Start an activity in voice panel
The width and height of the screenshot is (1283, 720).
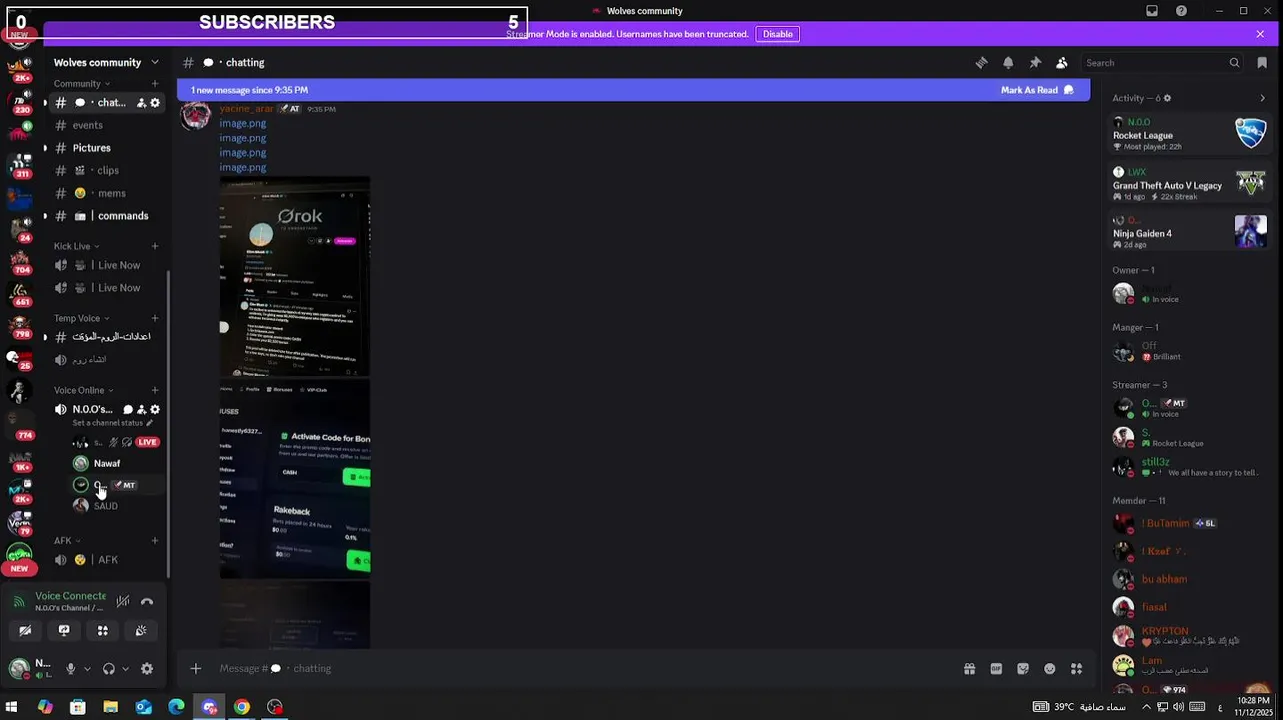coord(102,630)
